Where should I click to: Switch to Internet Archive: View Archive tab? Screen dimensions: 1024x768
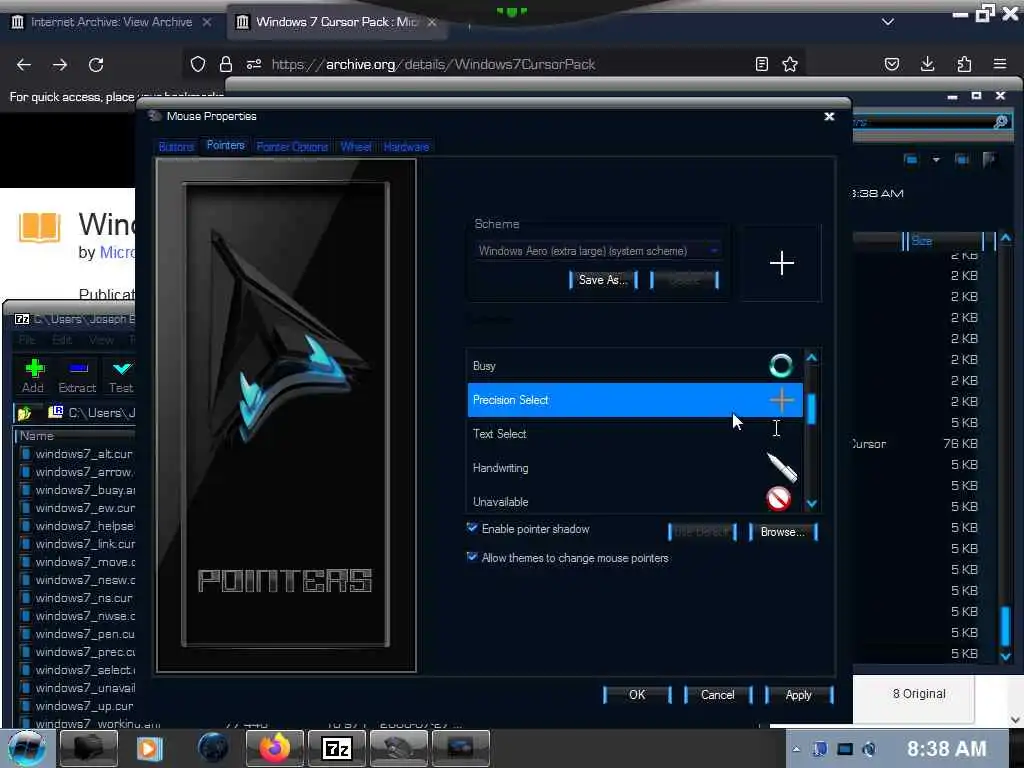112,22
